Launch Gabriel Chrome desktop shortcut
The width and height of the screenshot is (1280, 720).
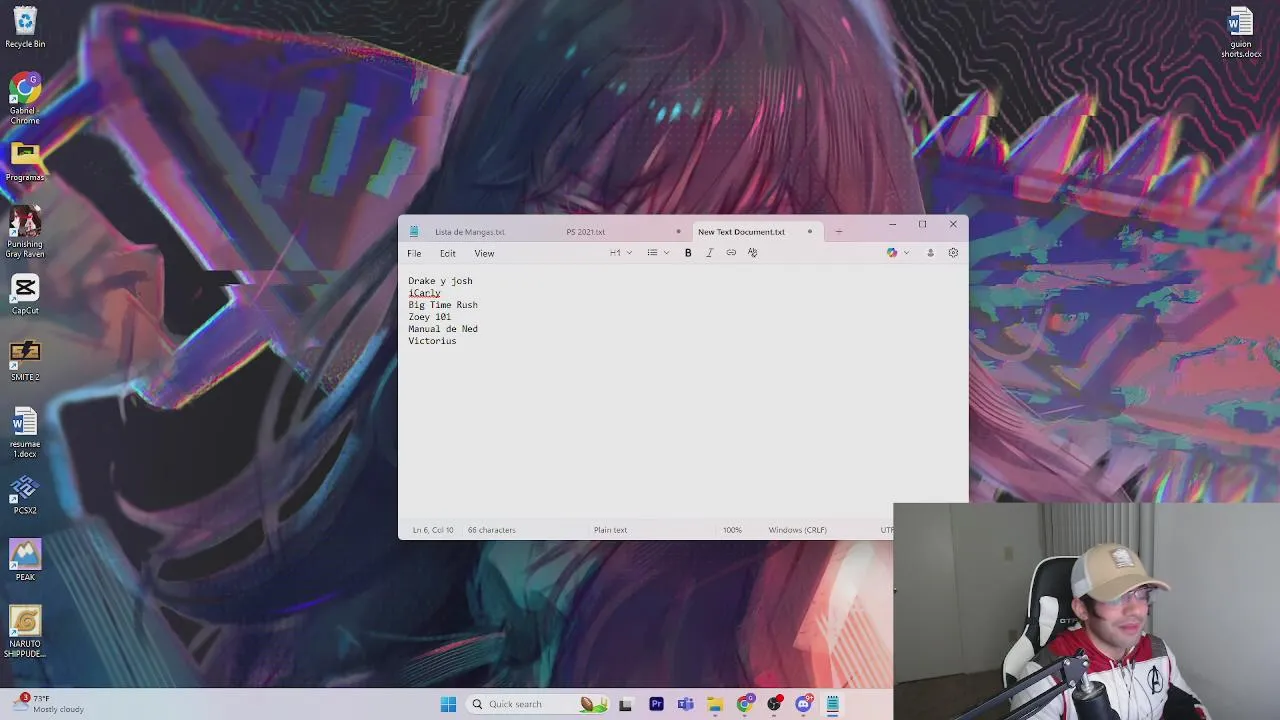[x=25, y=98]
